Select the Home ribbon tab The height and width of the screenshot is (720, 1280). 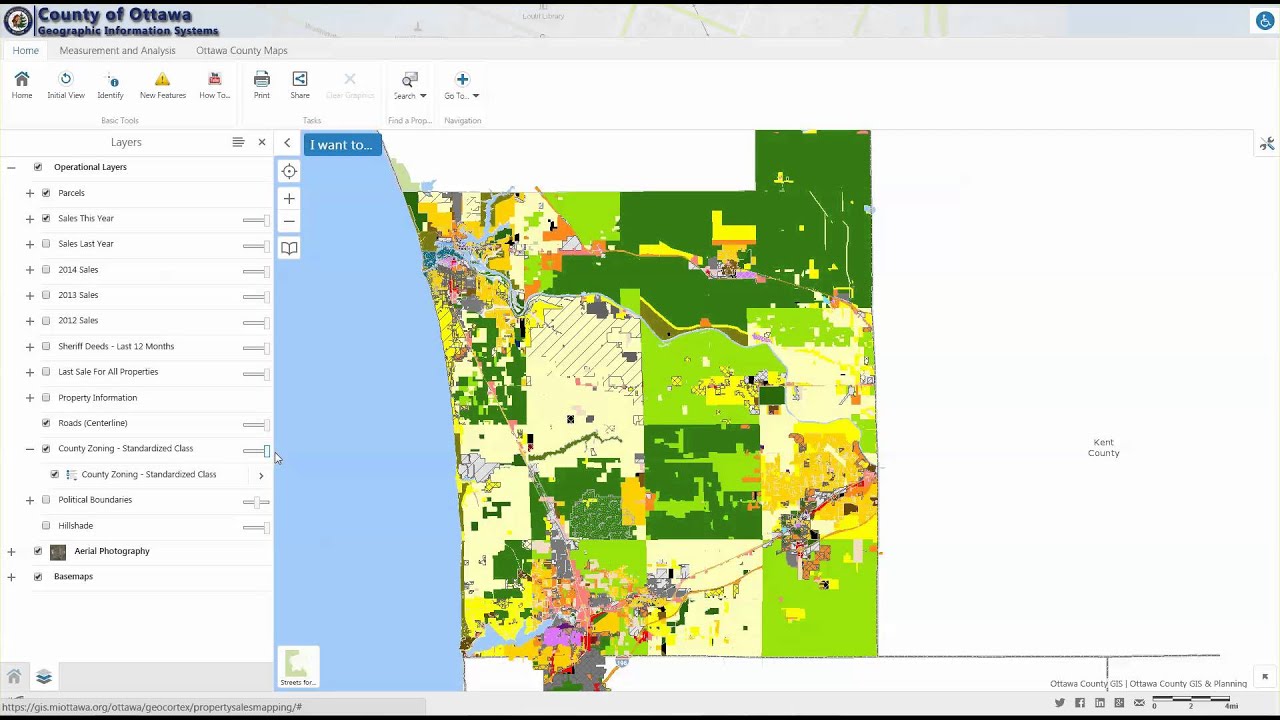pos(26,50)
